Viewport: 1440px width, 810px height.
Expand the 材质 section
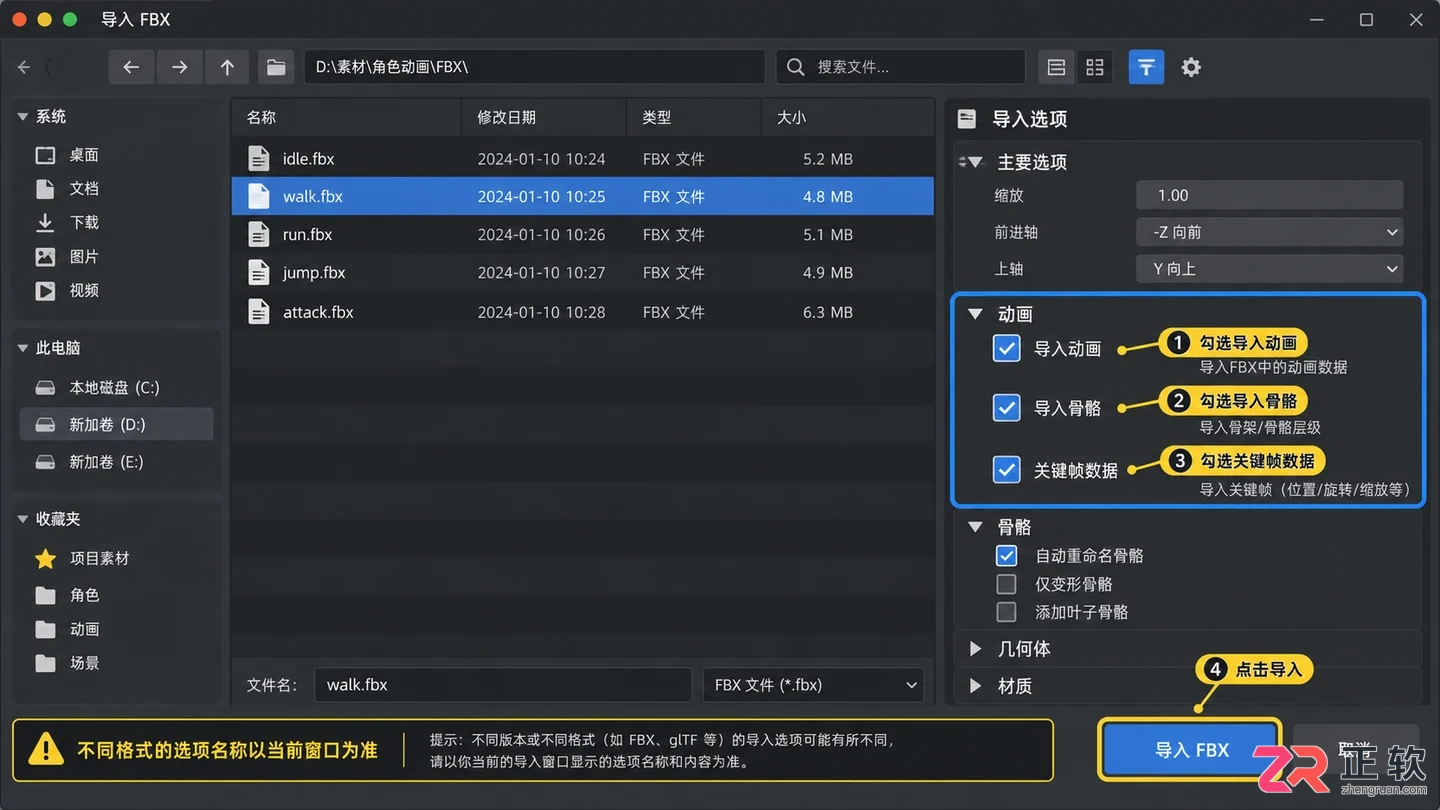point(976,686)
